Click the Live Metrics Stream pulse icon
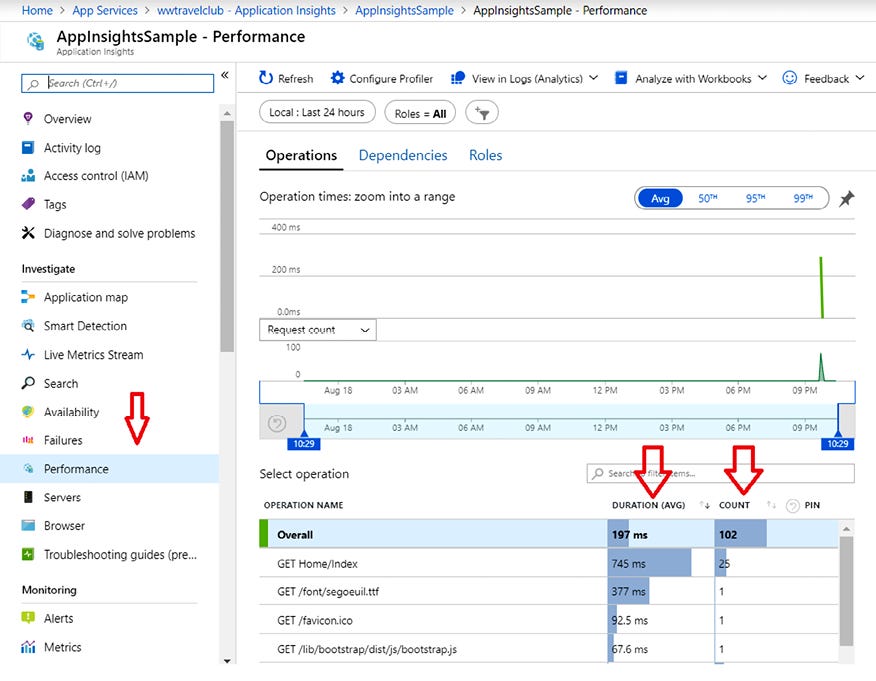The height and width of the screenshot is (681, 876). tap(28, 354)
